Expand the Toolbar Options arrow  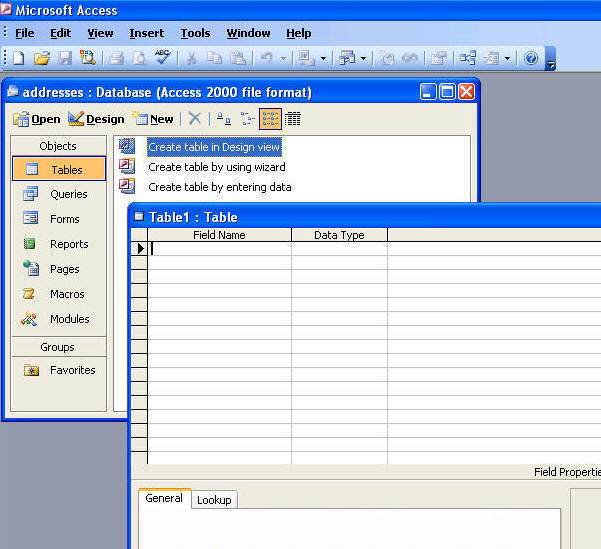[550, 59]
